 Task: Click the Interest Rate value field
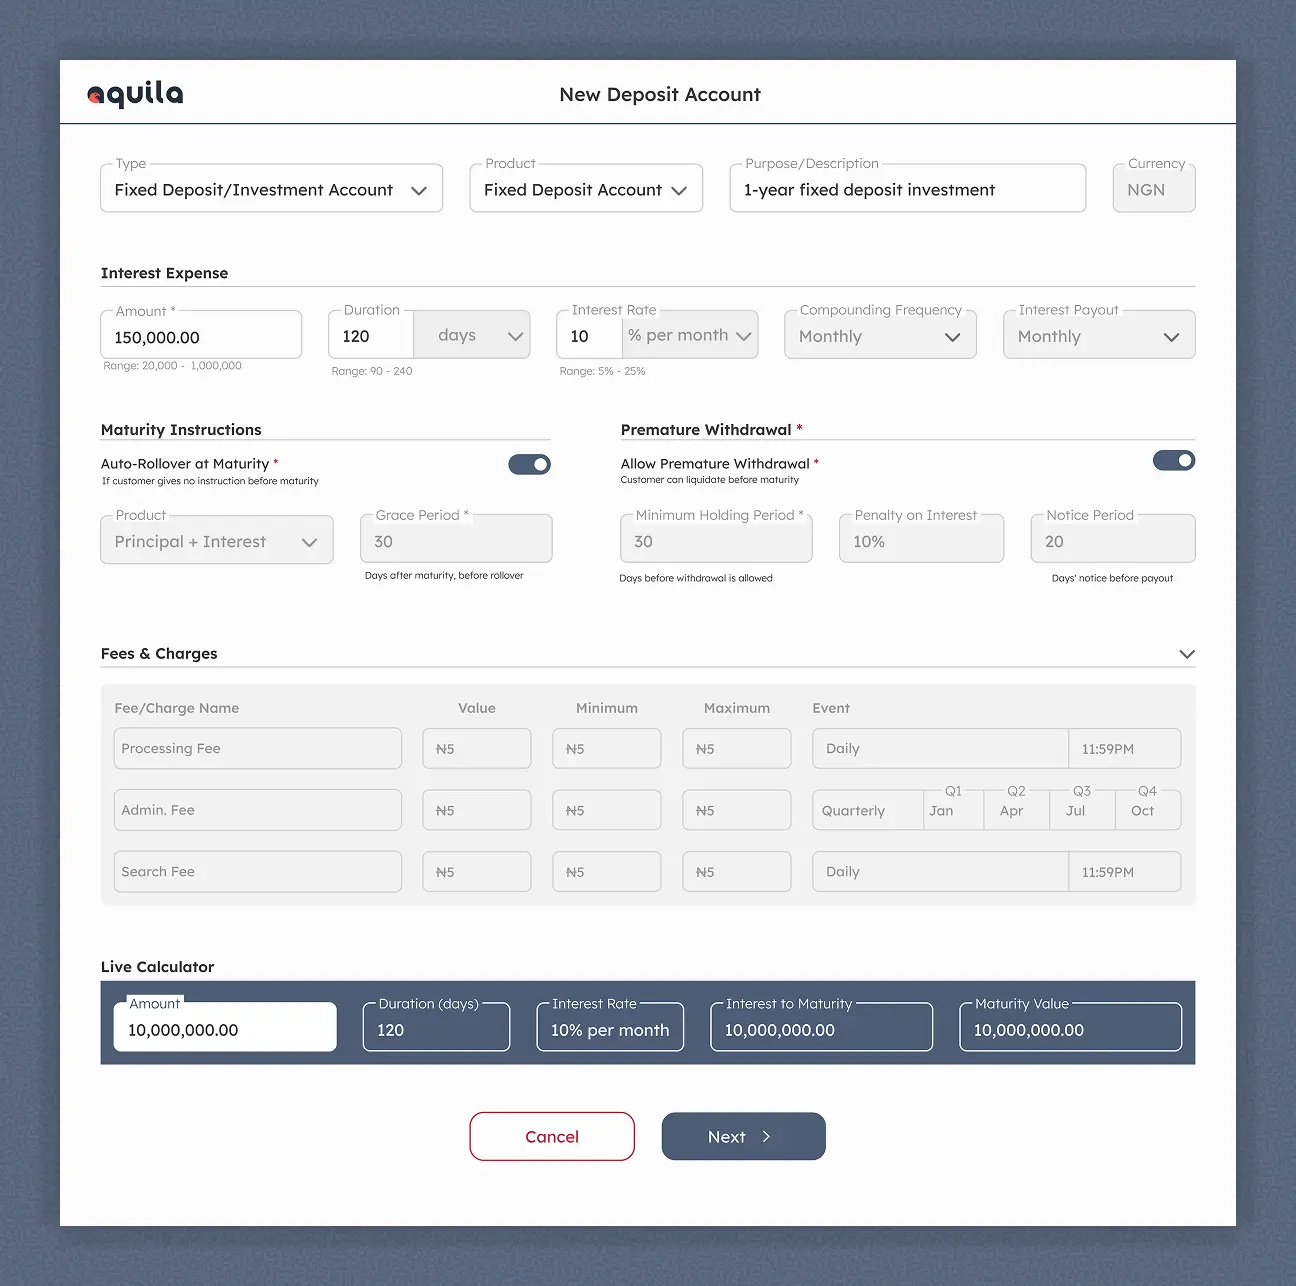pyautogui.click(x=590, y=336)
